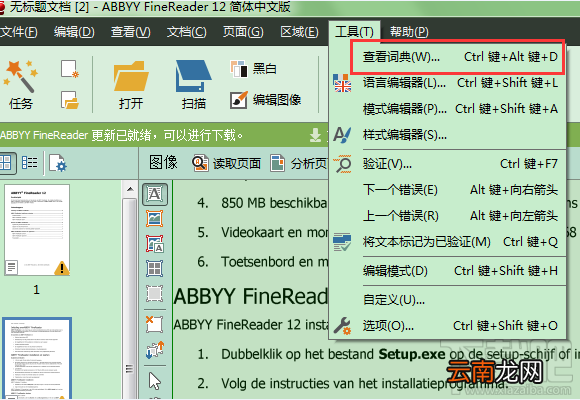580x400 pixels.
Task: Click 分析页 (Analyze Page) button
Action: coord(299,163)
